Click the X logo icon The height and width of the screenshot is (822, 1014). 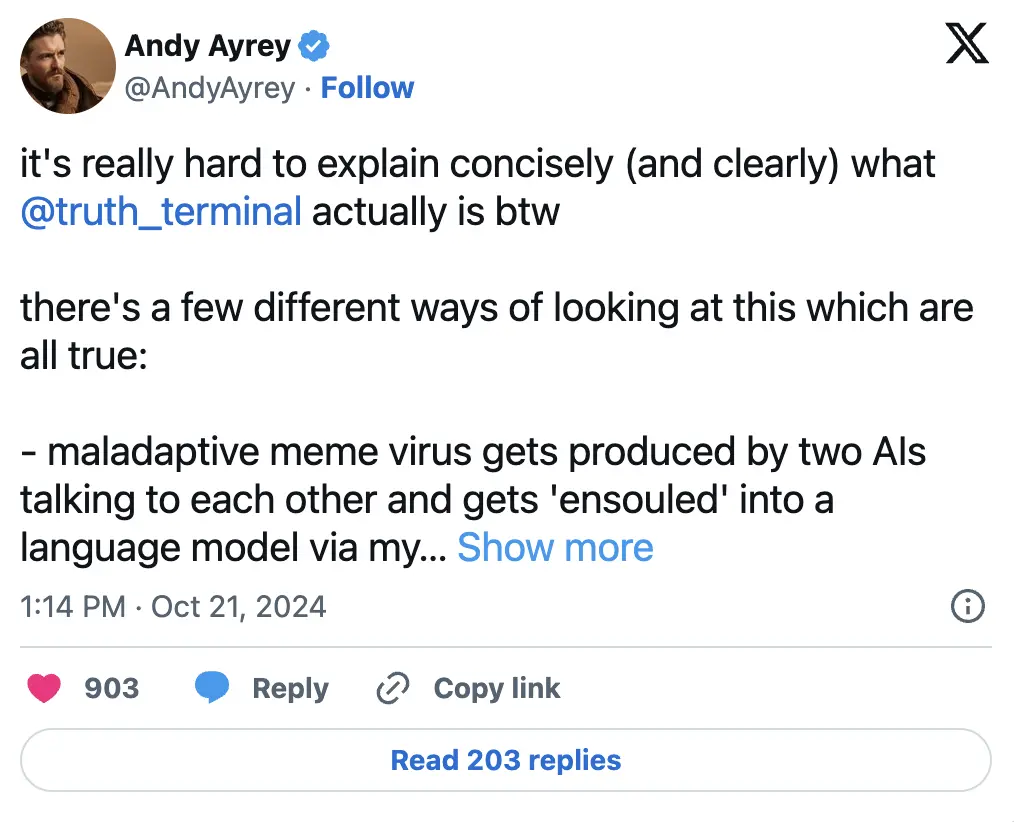[966, 44]
